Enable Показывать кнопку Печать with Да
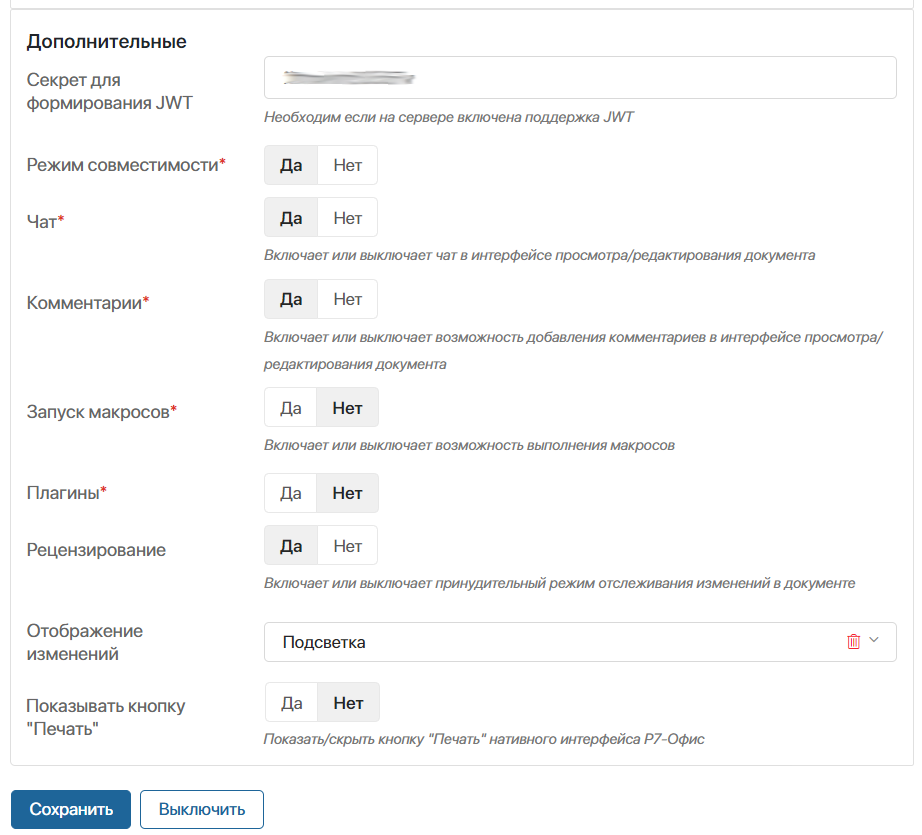 coord(292,703)
